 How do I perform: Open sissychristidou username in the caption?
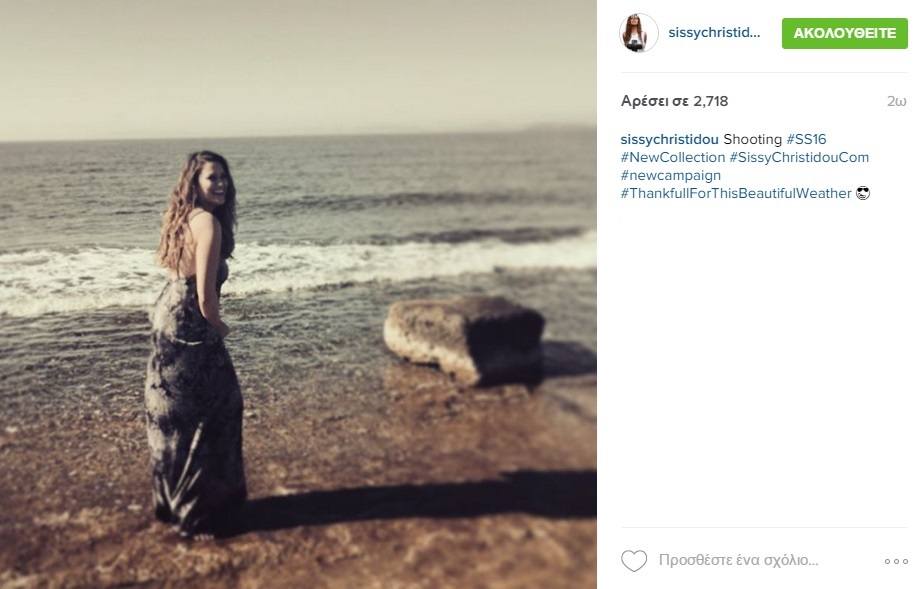tap(669, 140)
